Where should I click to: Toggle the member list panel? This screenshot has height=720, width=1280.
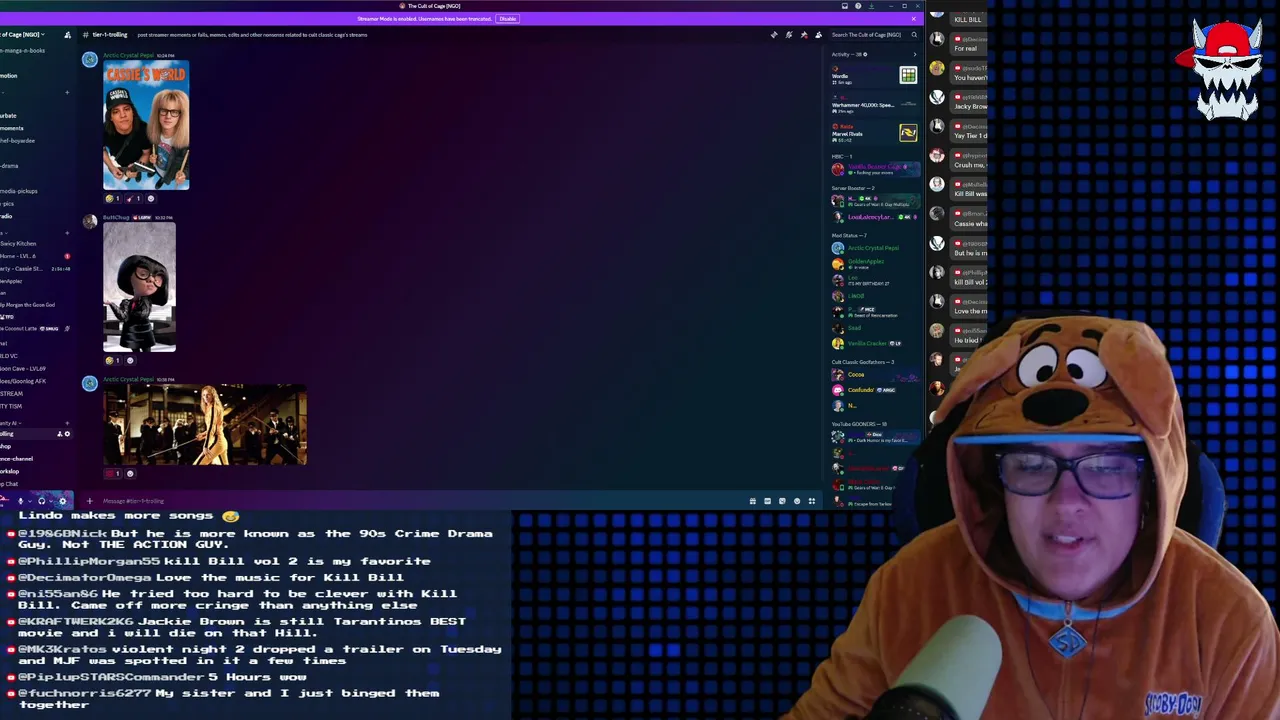pyautogui.click(x=819, y=35)
